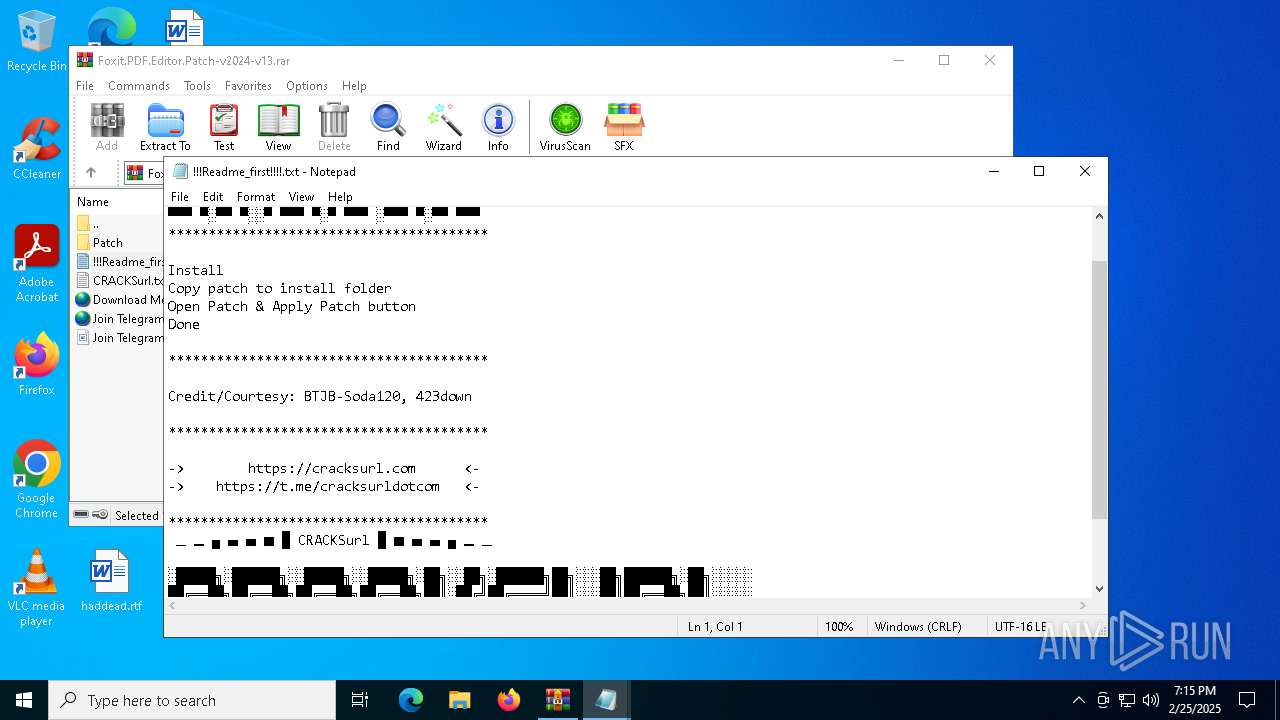Open Microsoft Edge from the taskbar

411,700
